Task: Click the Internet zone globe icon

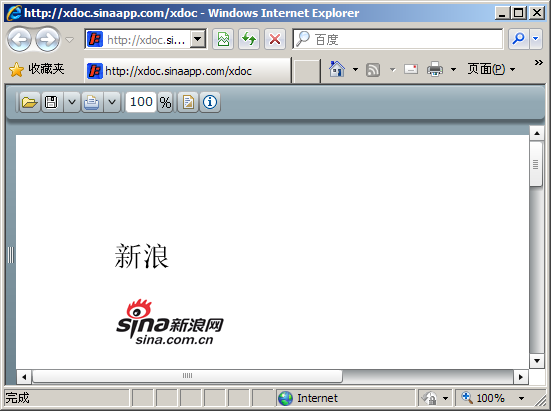Action: point(285,398)
